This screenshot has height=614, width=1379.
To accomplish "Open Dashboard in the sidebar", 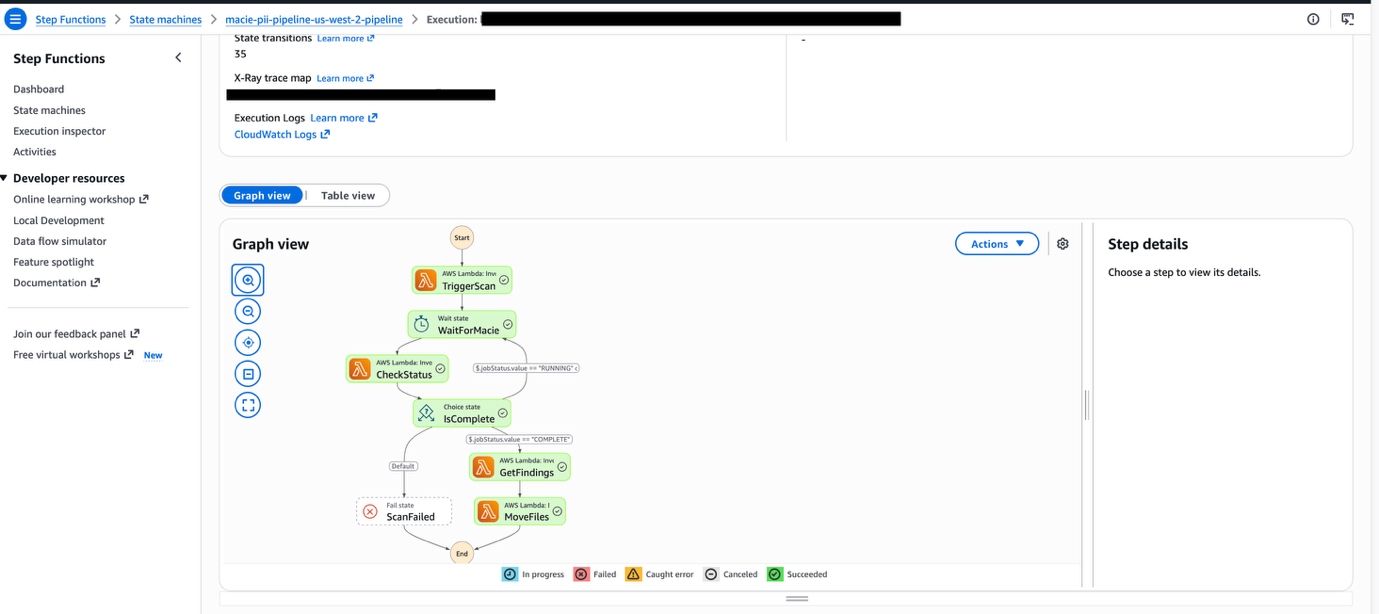I will click(38, 89).
